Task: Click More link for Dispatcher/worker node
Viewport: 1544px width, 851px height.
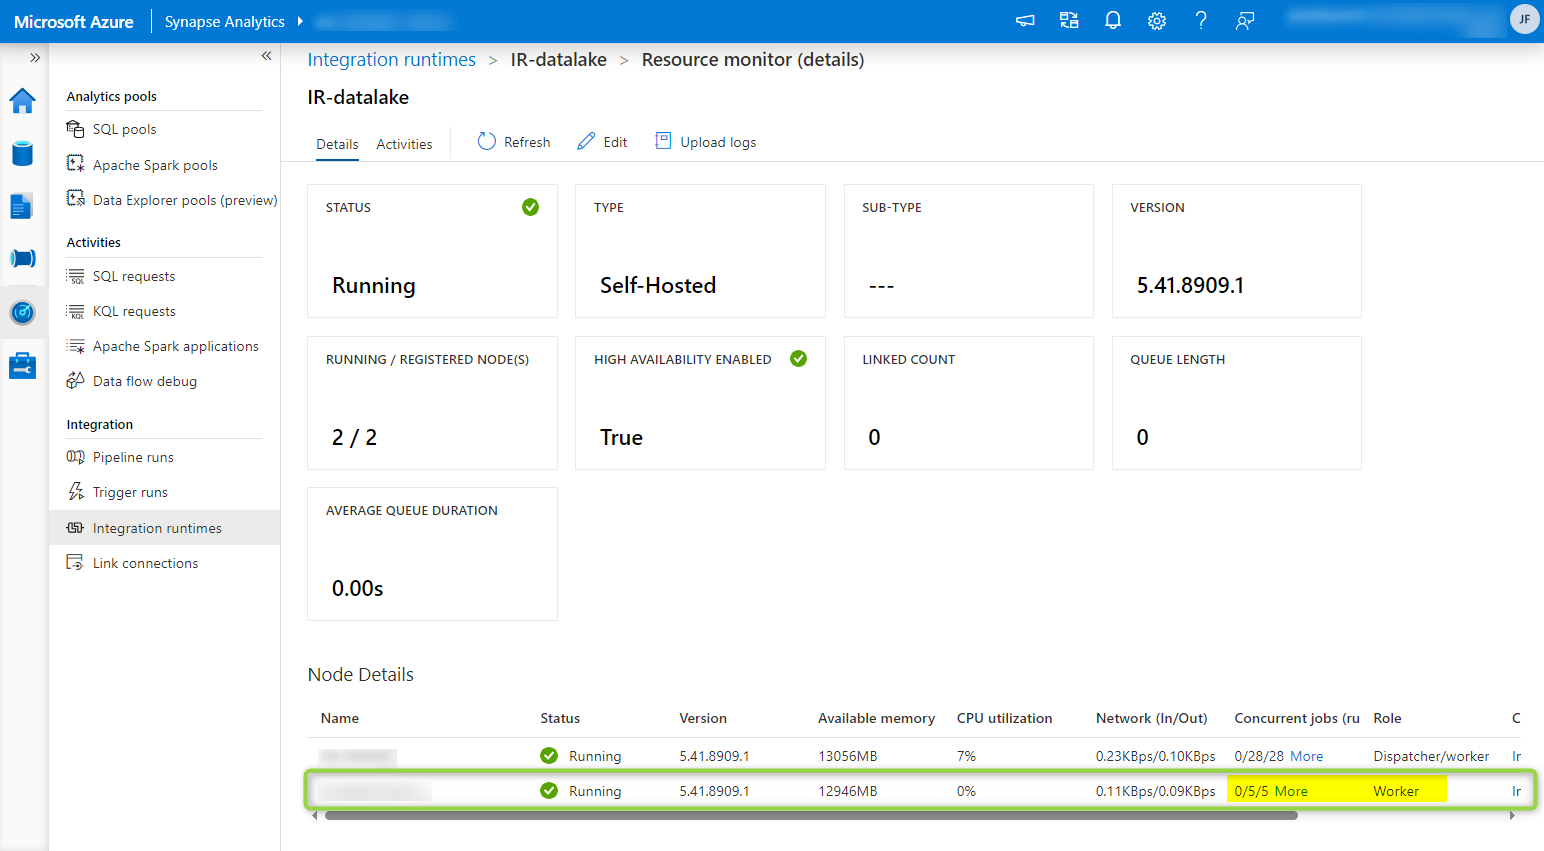Action: pos(1306,756)
